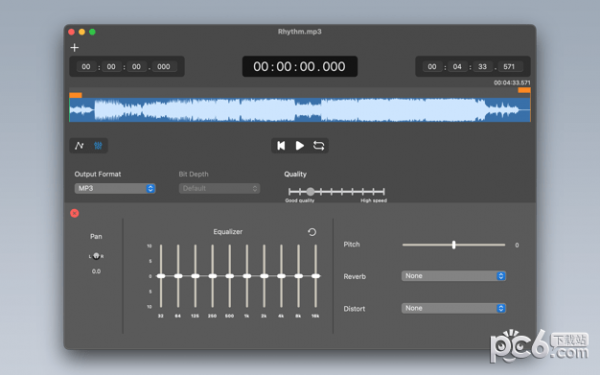Open the Bit Depth Default dropdown
Screen dimensions: 600x375
click(x=219, y=188)
